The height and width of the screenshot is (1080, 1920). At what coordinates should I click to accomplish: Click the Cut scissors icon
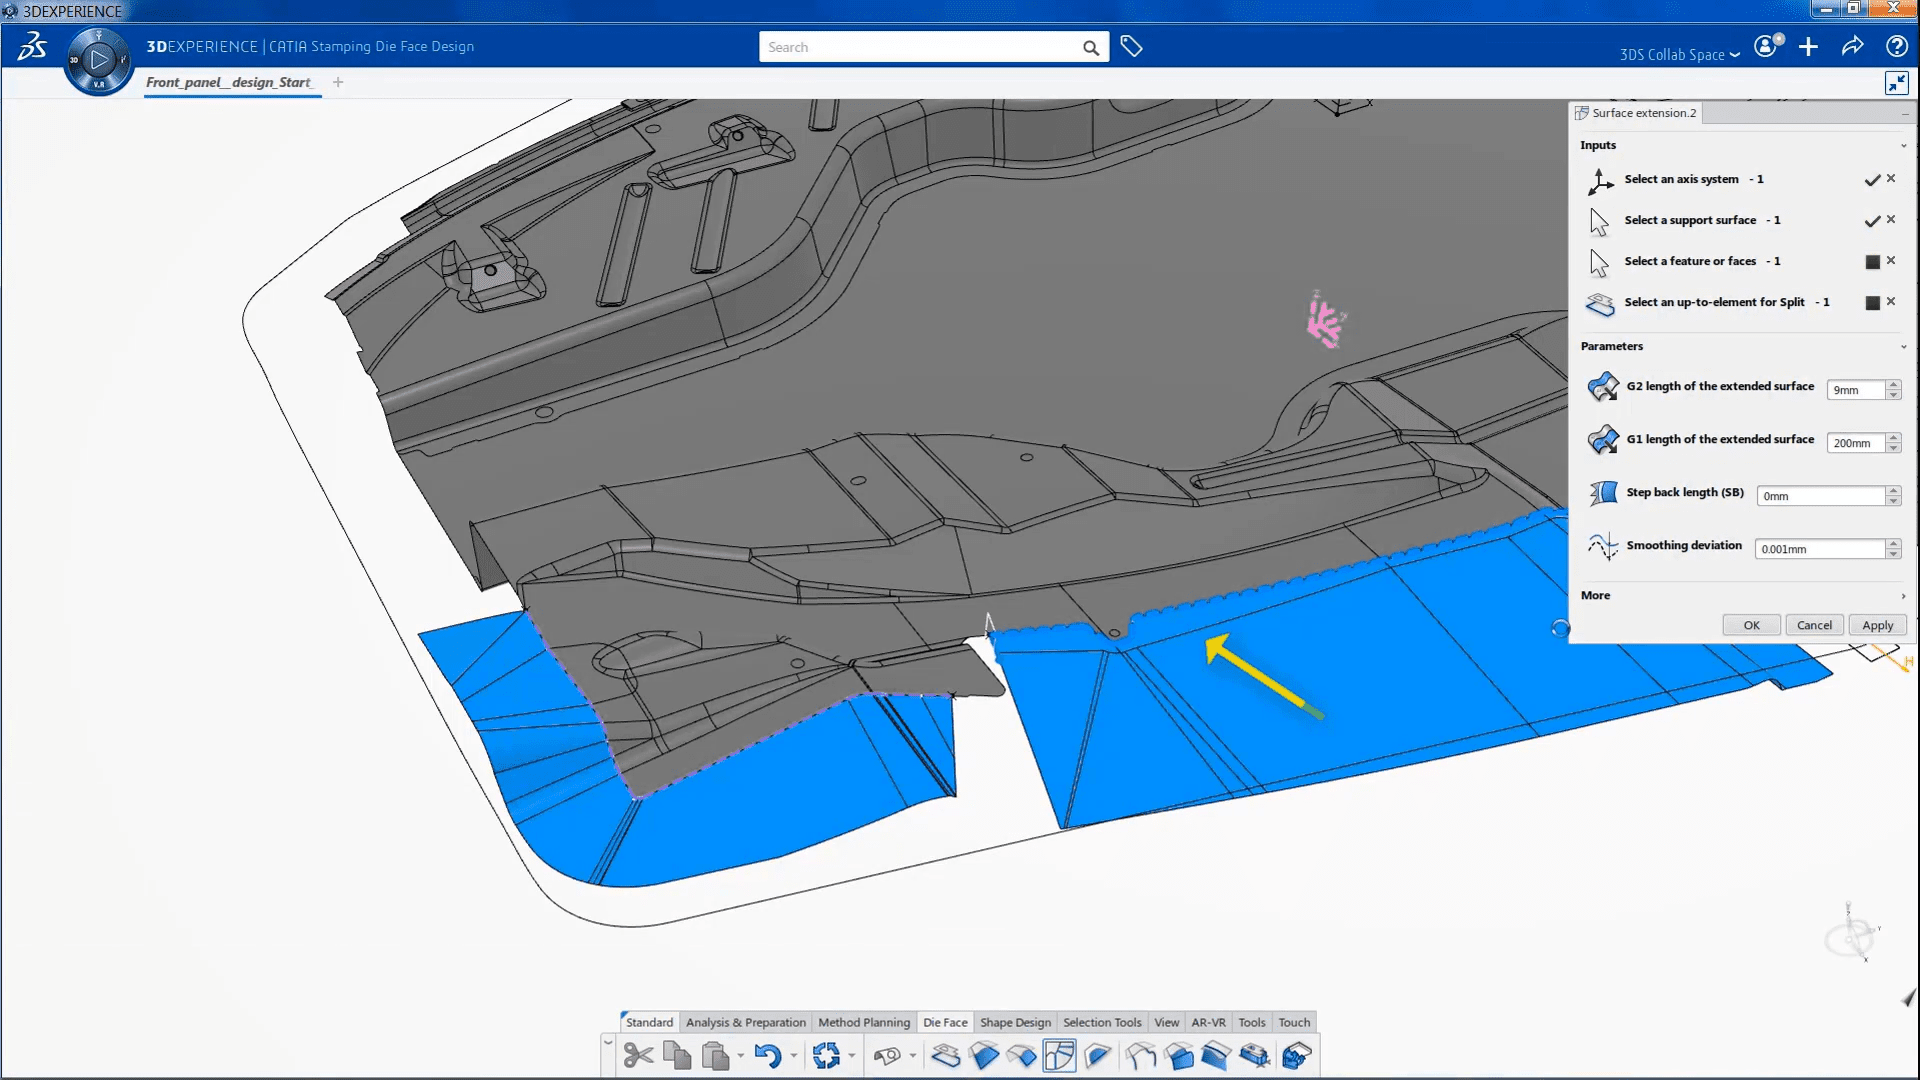[x=638, y=1056]
